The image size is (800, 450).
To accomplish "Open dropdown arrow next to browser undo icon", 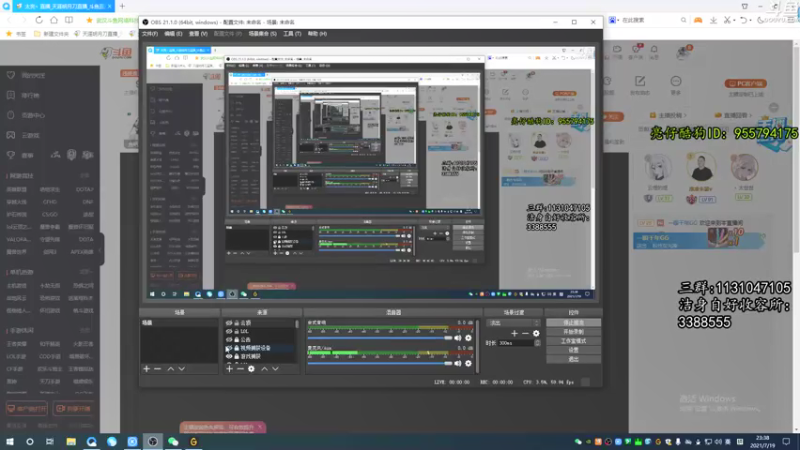I will point(751,20).
